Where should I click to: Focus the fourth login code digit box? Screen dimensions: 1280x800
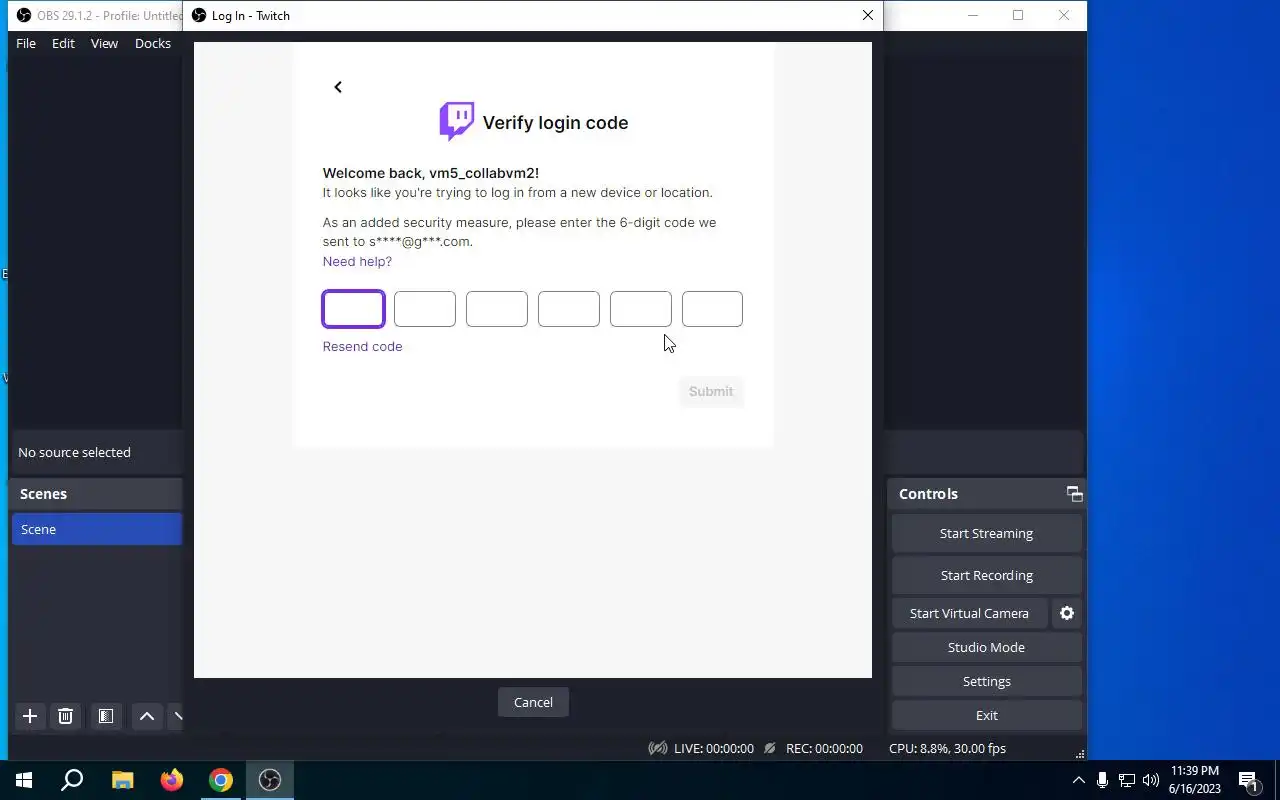[x=569, y=309]
